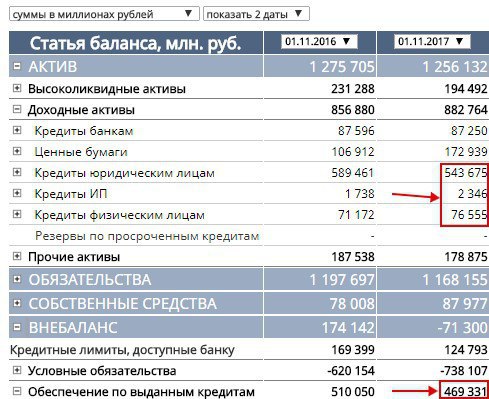Click the Условные обязательства label
Image resolution: width=489 pixels, height=399 pixels.
point(102,371)
